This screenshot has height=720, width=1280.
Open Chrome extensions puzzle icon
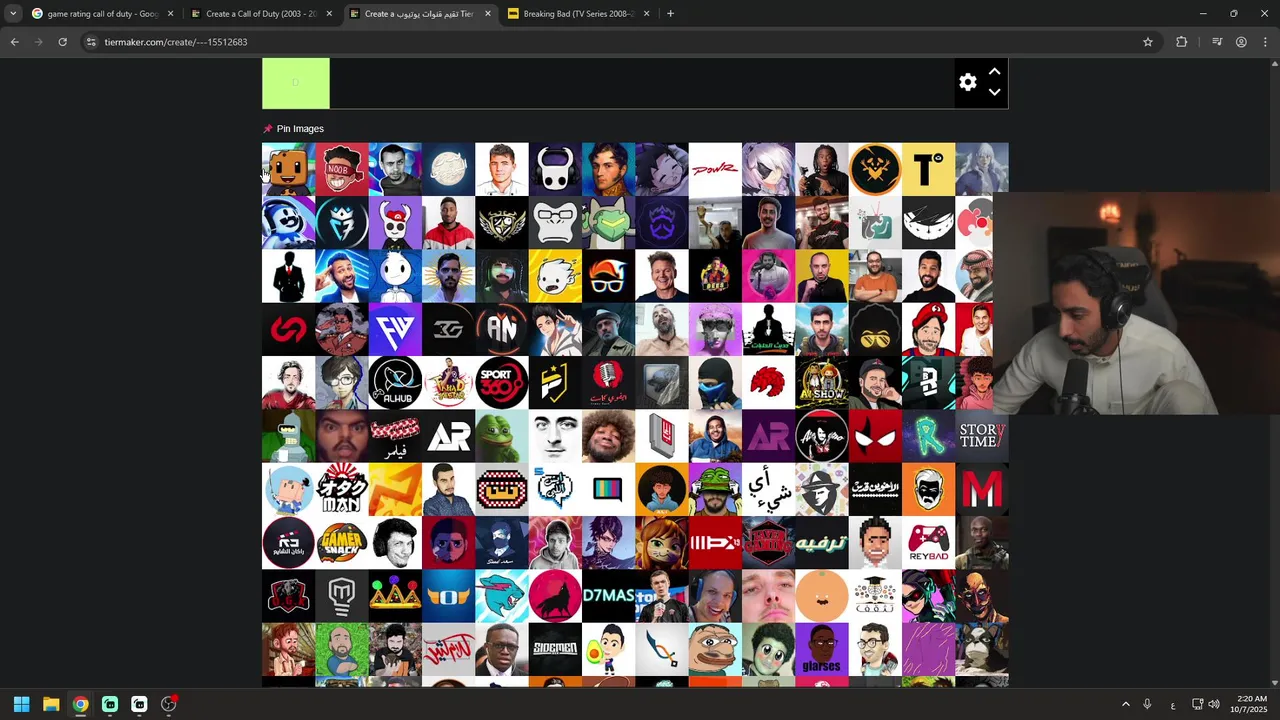[1182, 42]
